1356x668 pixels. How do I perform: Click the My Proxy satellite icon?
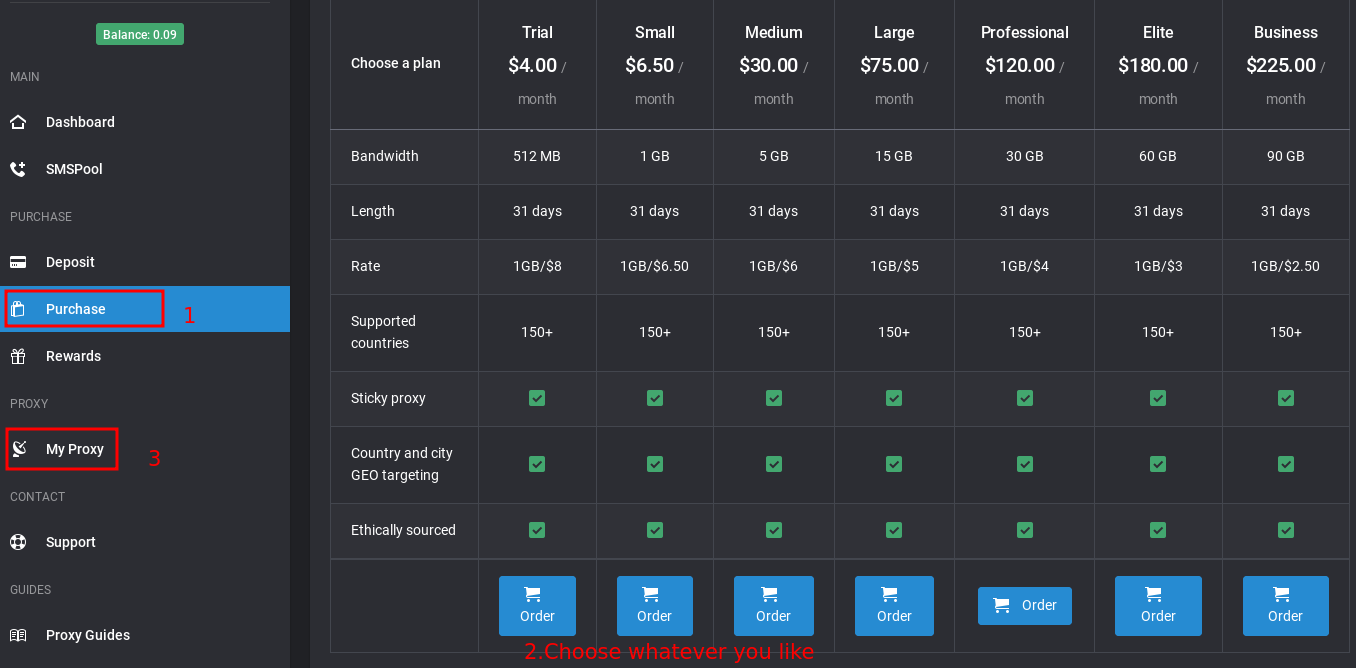pyautogui.click(x=18, y=449)
